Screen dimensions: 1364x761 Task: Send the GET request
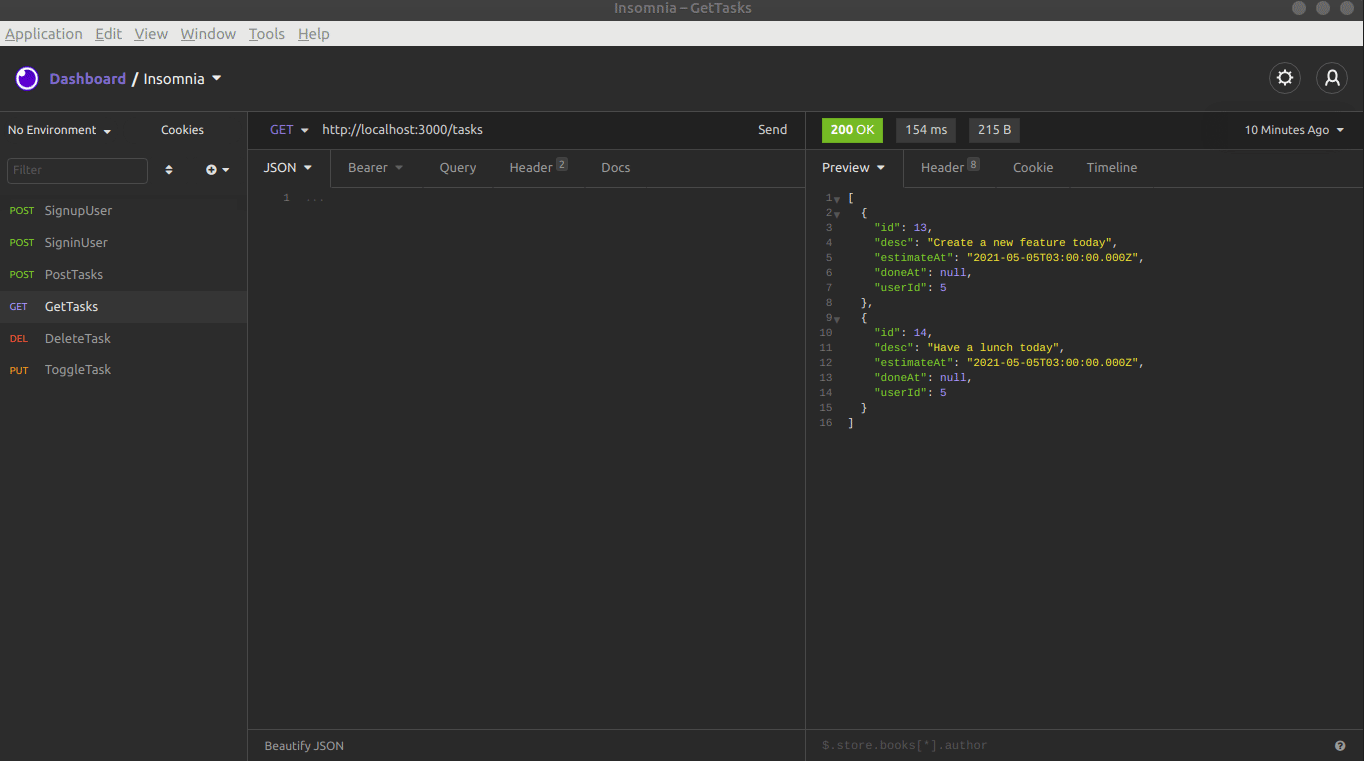click(773, 130)
